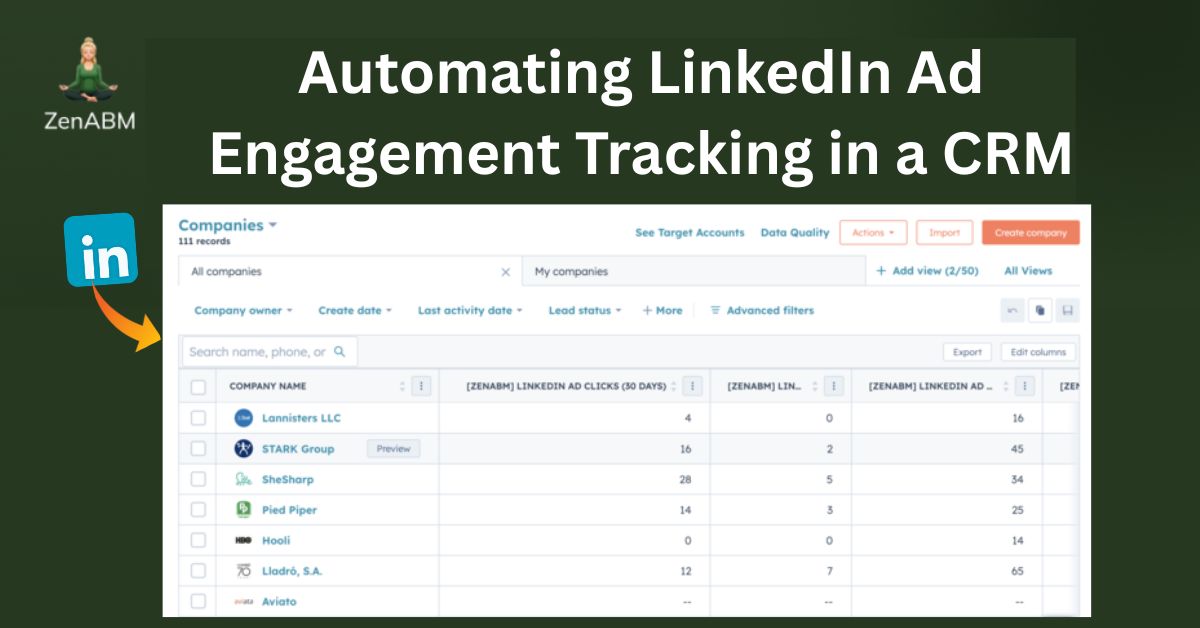Open the '[ZENABM] LIN...' column options menu
The width and height of the screenshot is (1200, 628).
tap(834, 386)
